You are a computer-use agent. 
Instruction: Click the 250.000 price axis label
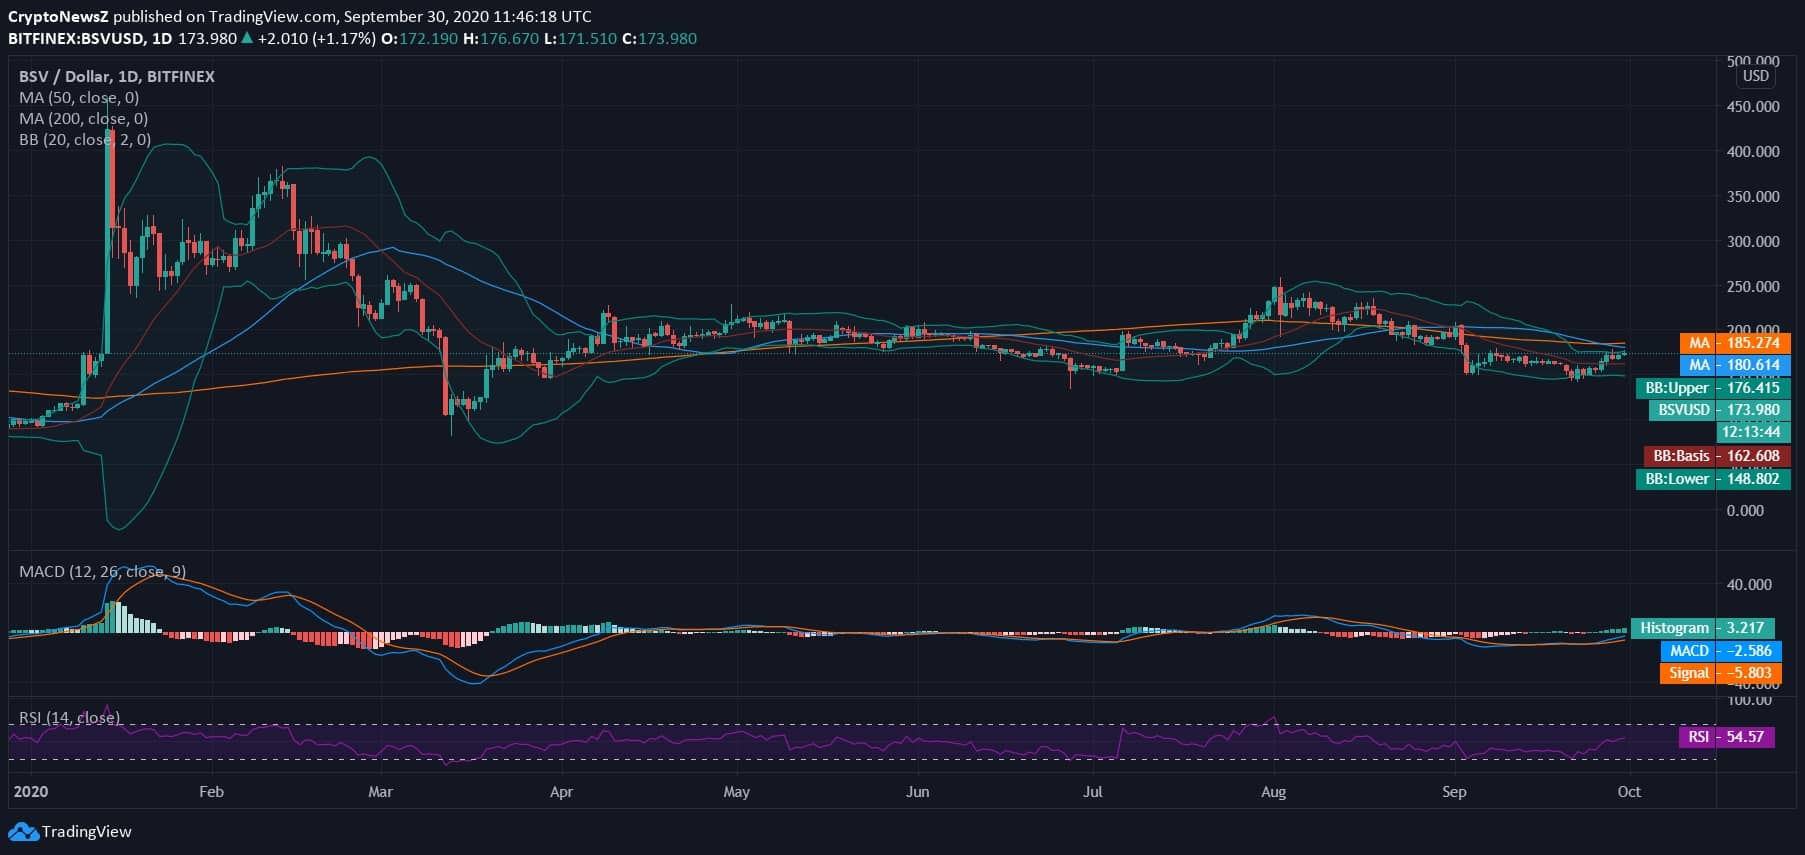(1753, 286)
